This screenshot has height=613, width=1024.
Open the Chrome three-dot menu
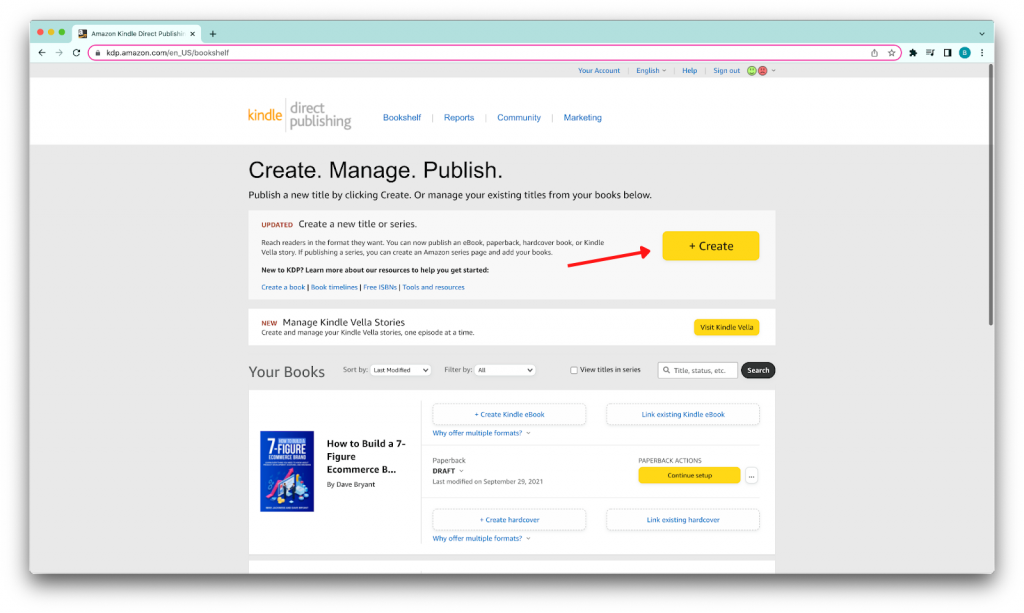coord(981,53)
